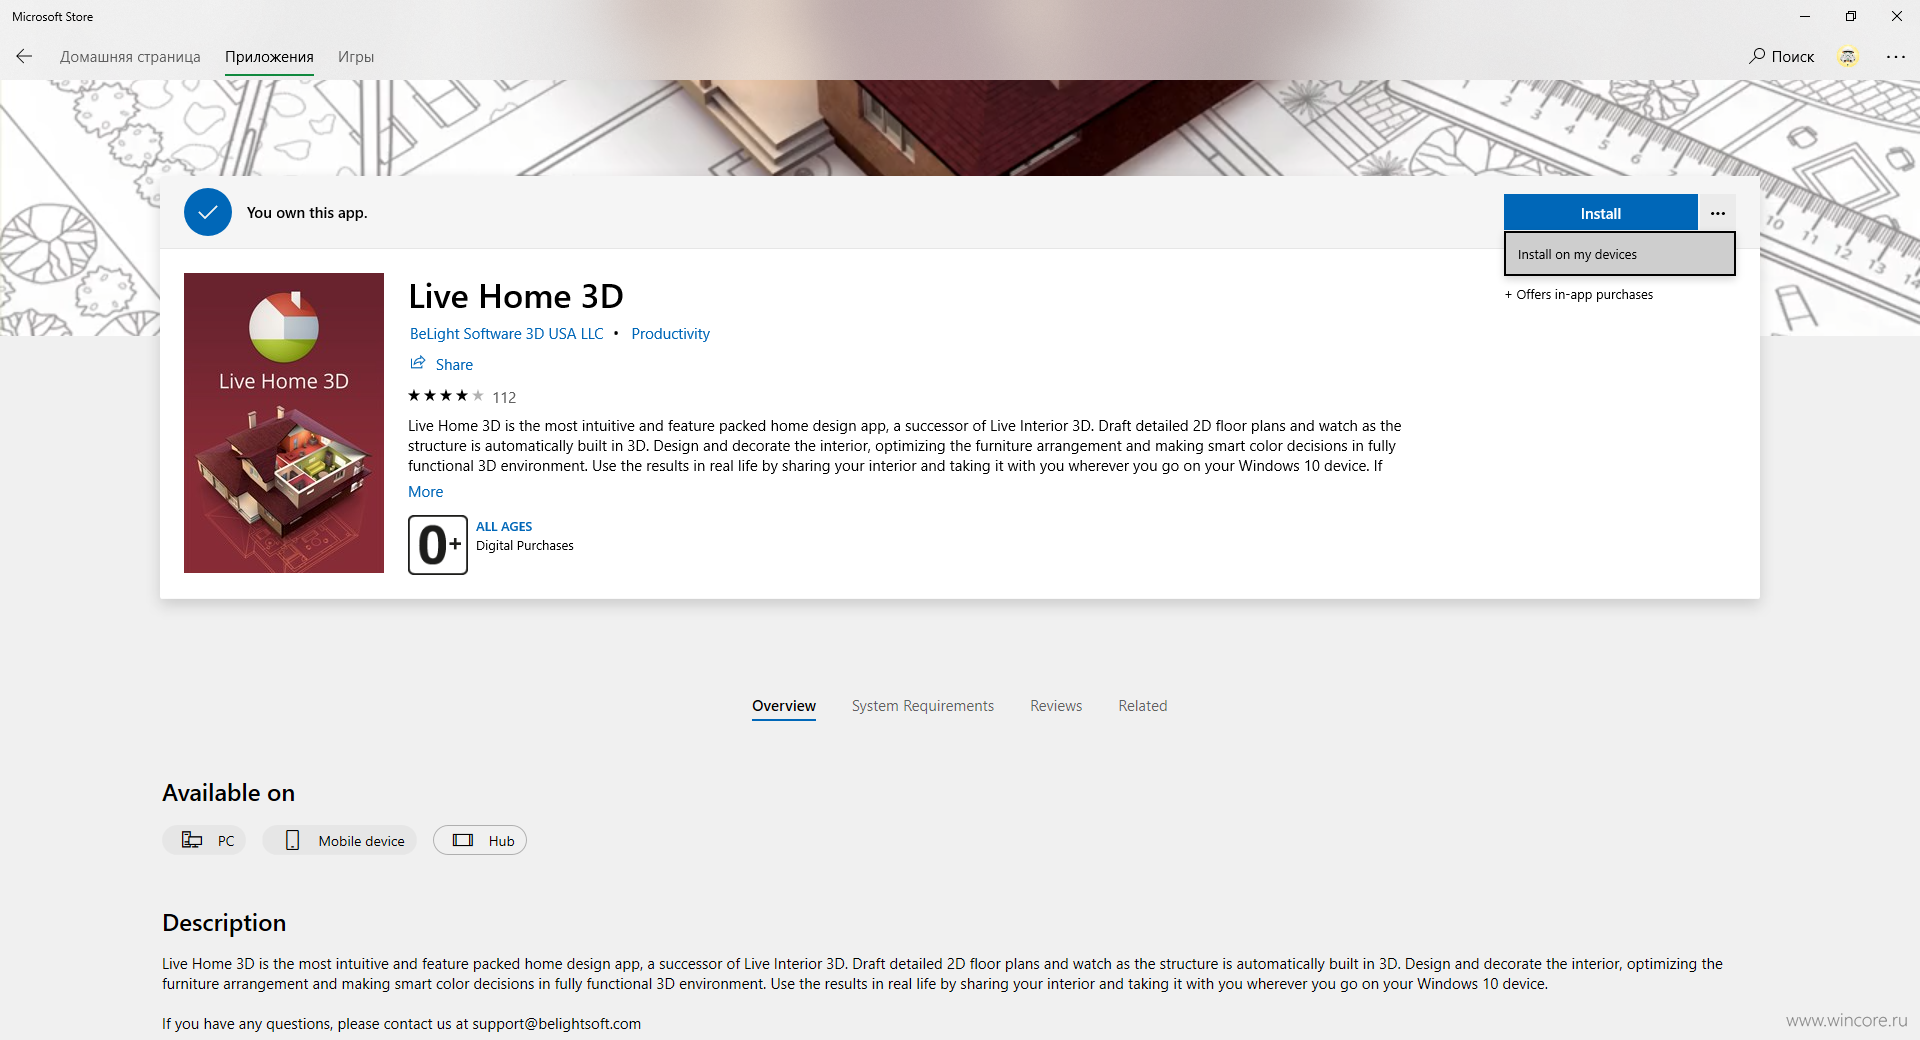
Task: Click the Mobile device chip
Action: tap(340, 841)
